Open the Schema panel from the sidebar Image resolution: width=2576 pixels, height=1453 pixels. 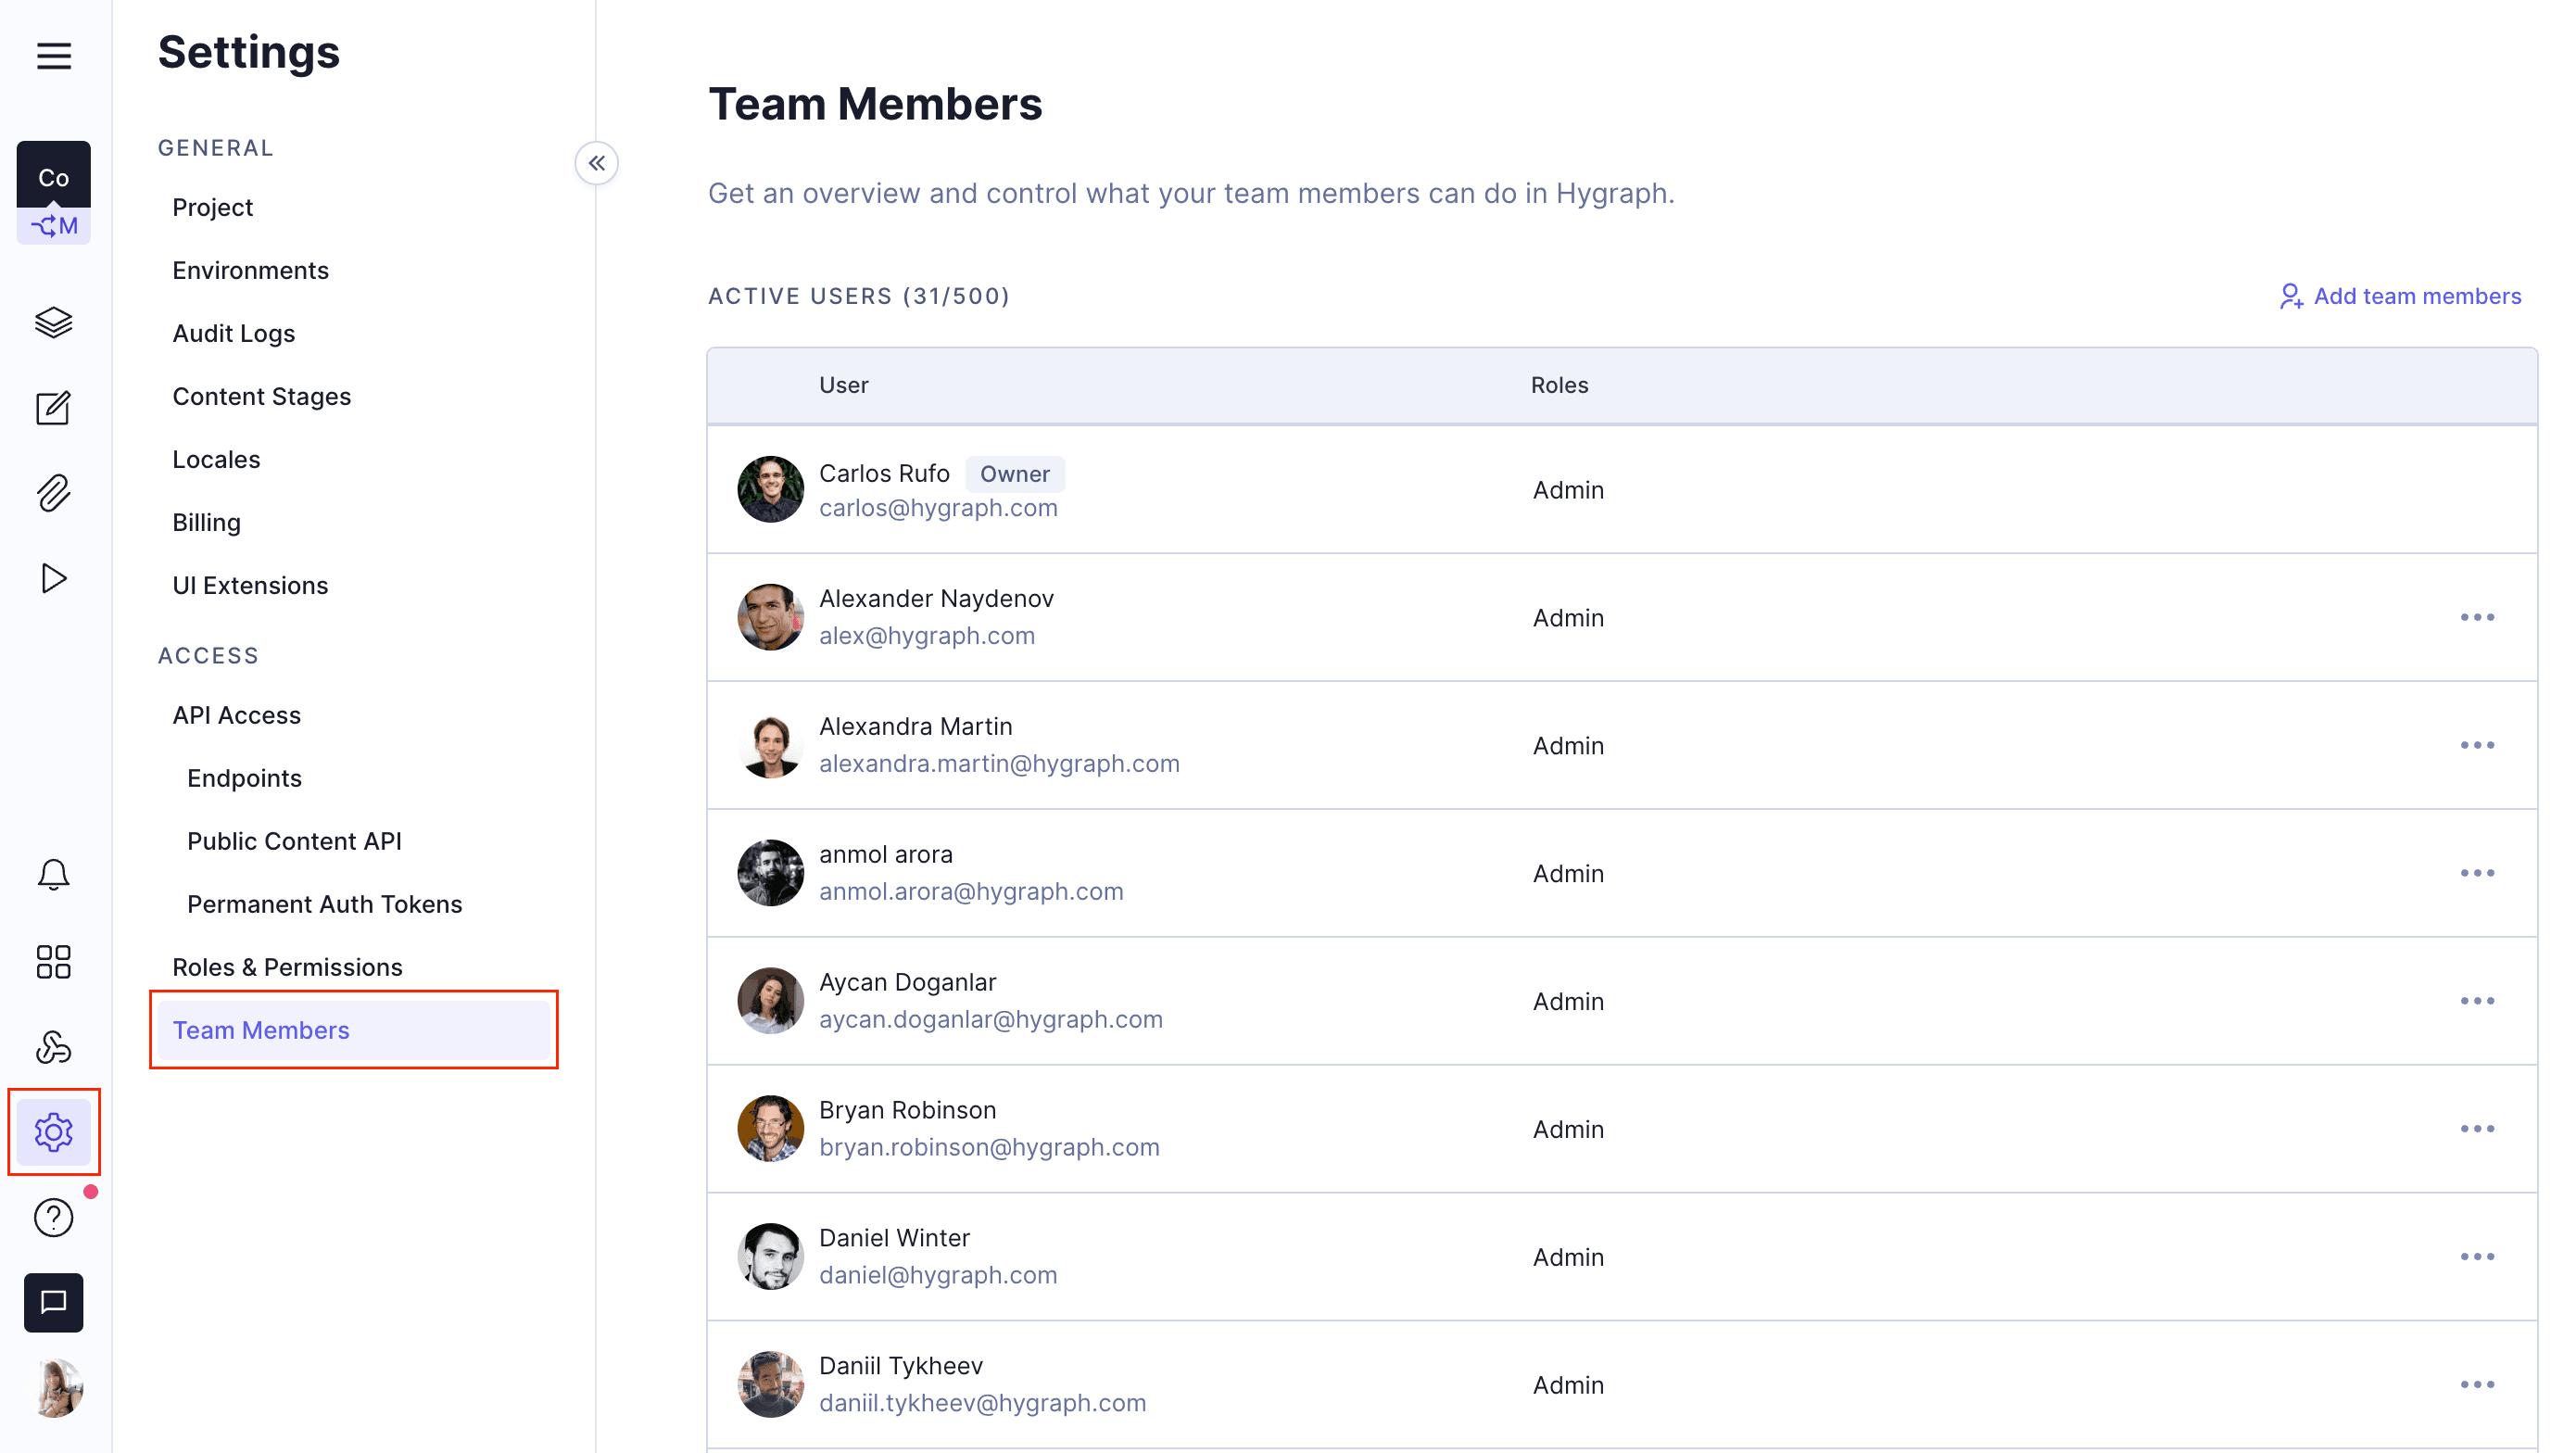[x=53, y=322]
